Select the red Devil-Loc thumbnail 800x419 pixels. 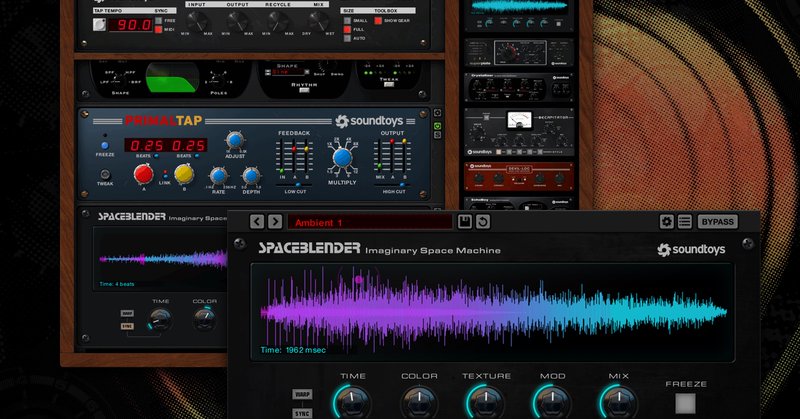click(519, 177)
